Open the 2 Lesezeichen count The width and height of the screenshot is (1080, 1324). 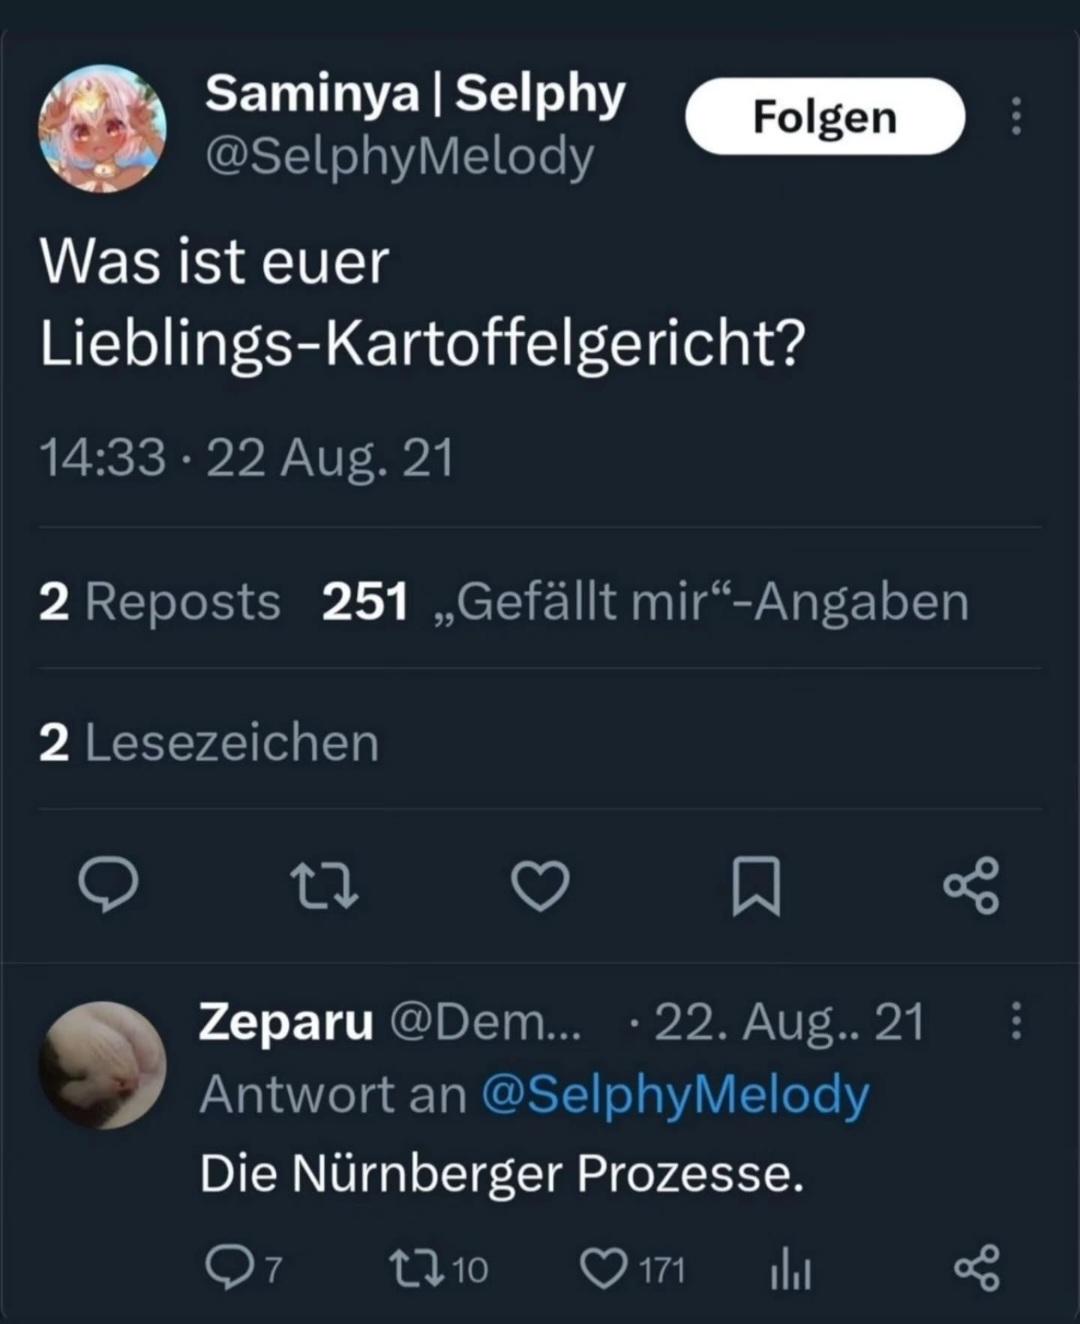pyautogui.click(x=209, y=743)
